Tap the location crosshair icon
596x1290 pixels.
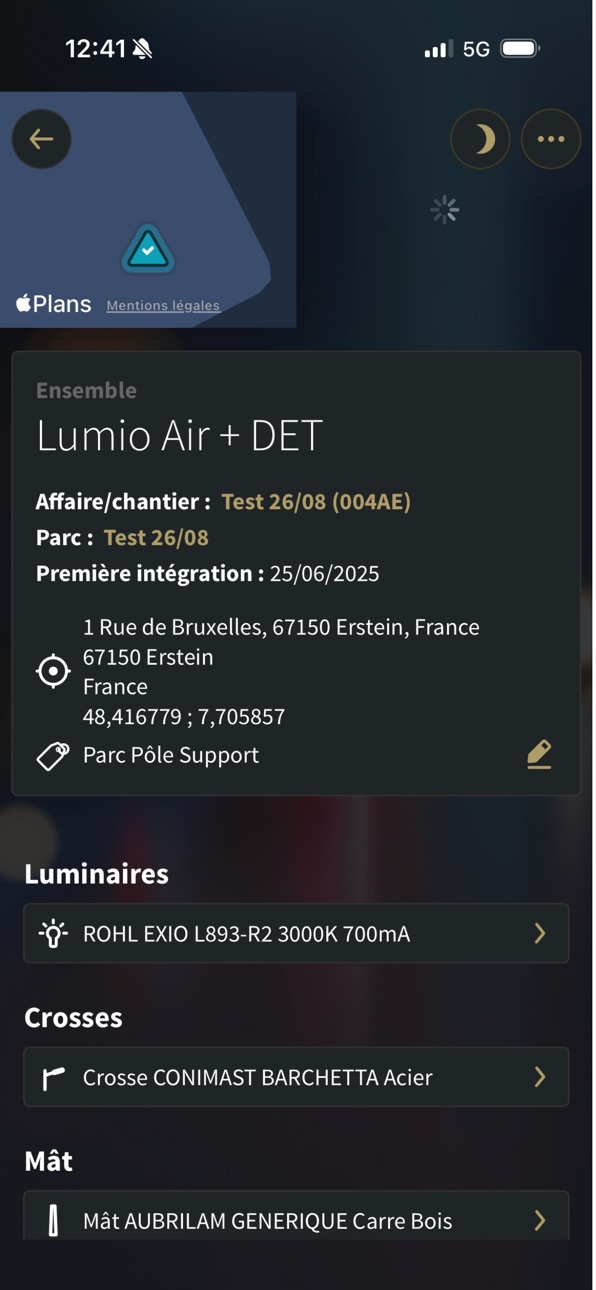click(53, 671)
